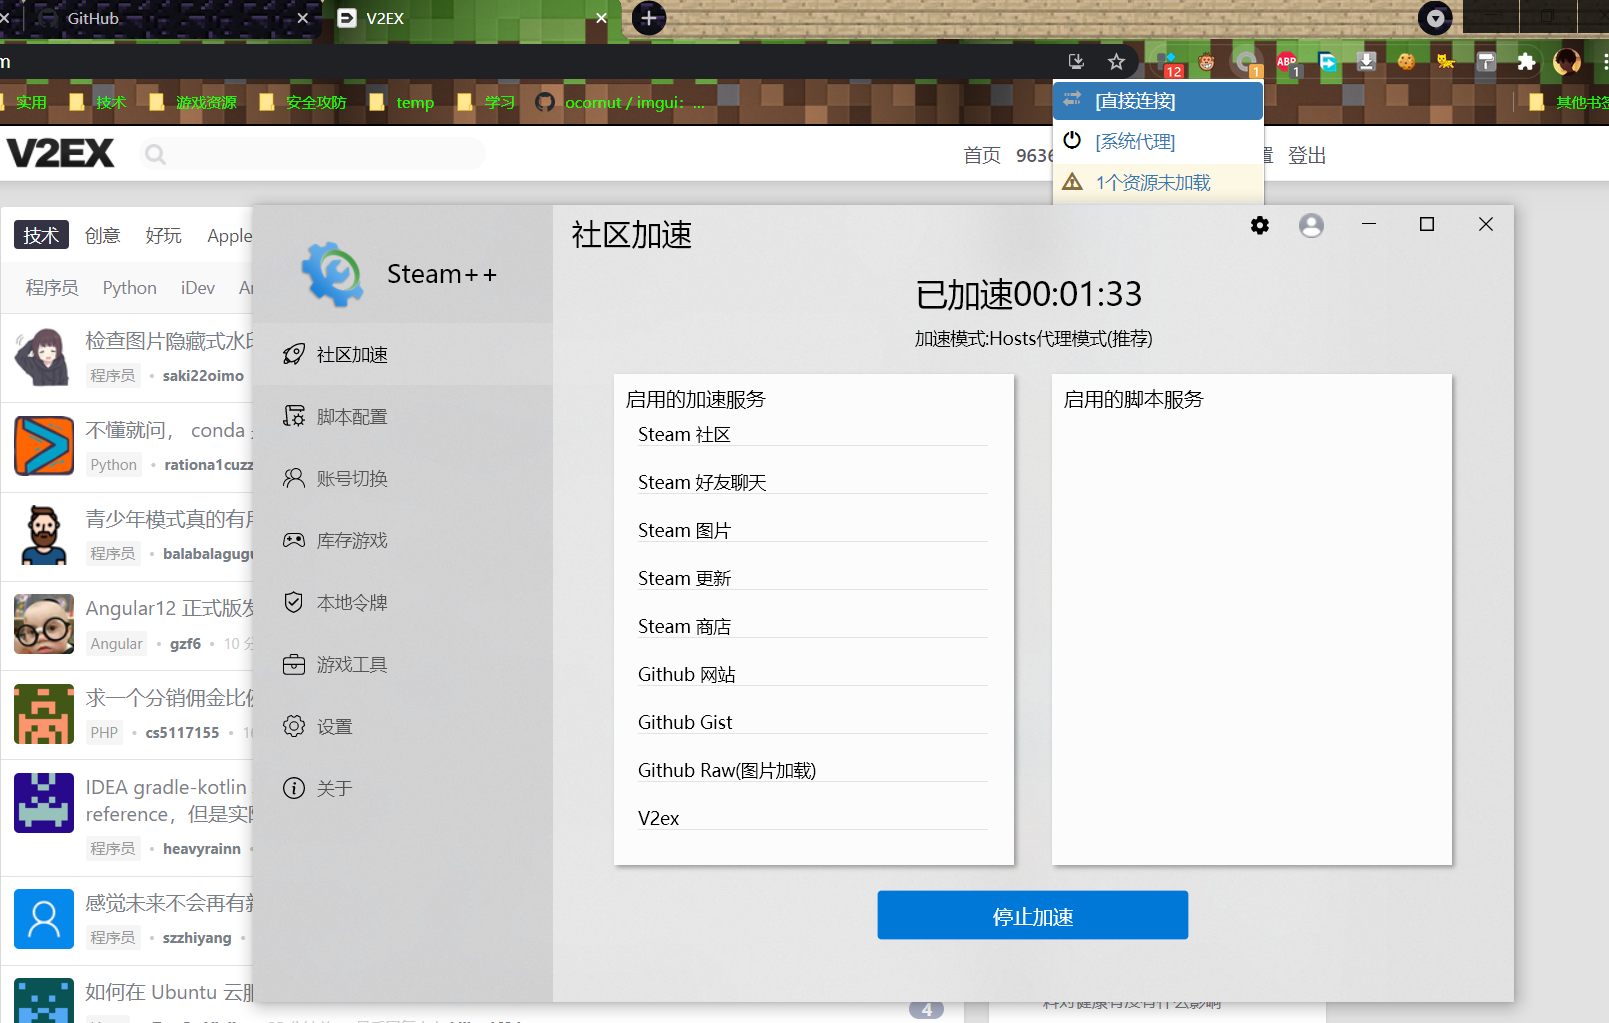Click the install app icon in address bar

tap(1076, 62)
